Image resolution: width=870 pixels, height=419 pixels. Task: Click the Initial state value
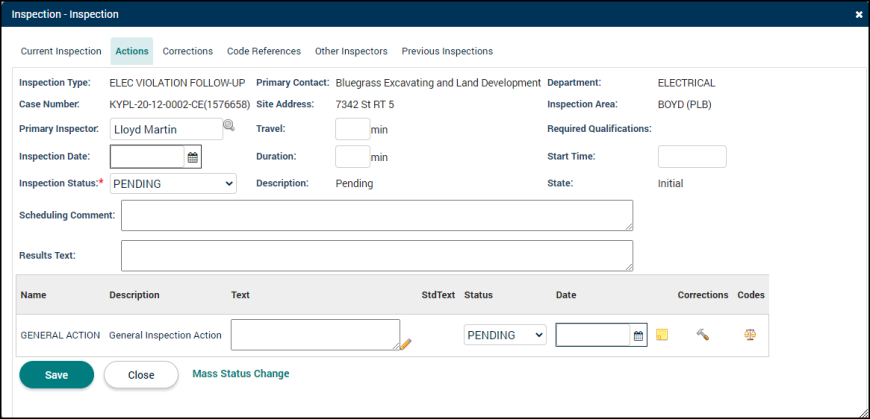tap(670, 183)
